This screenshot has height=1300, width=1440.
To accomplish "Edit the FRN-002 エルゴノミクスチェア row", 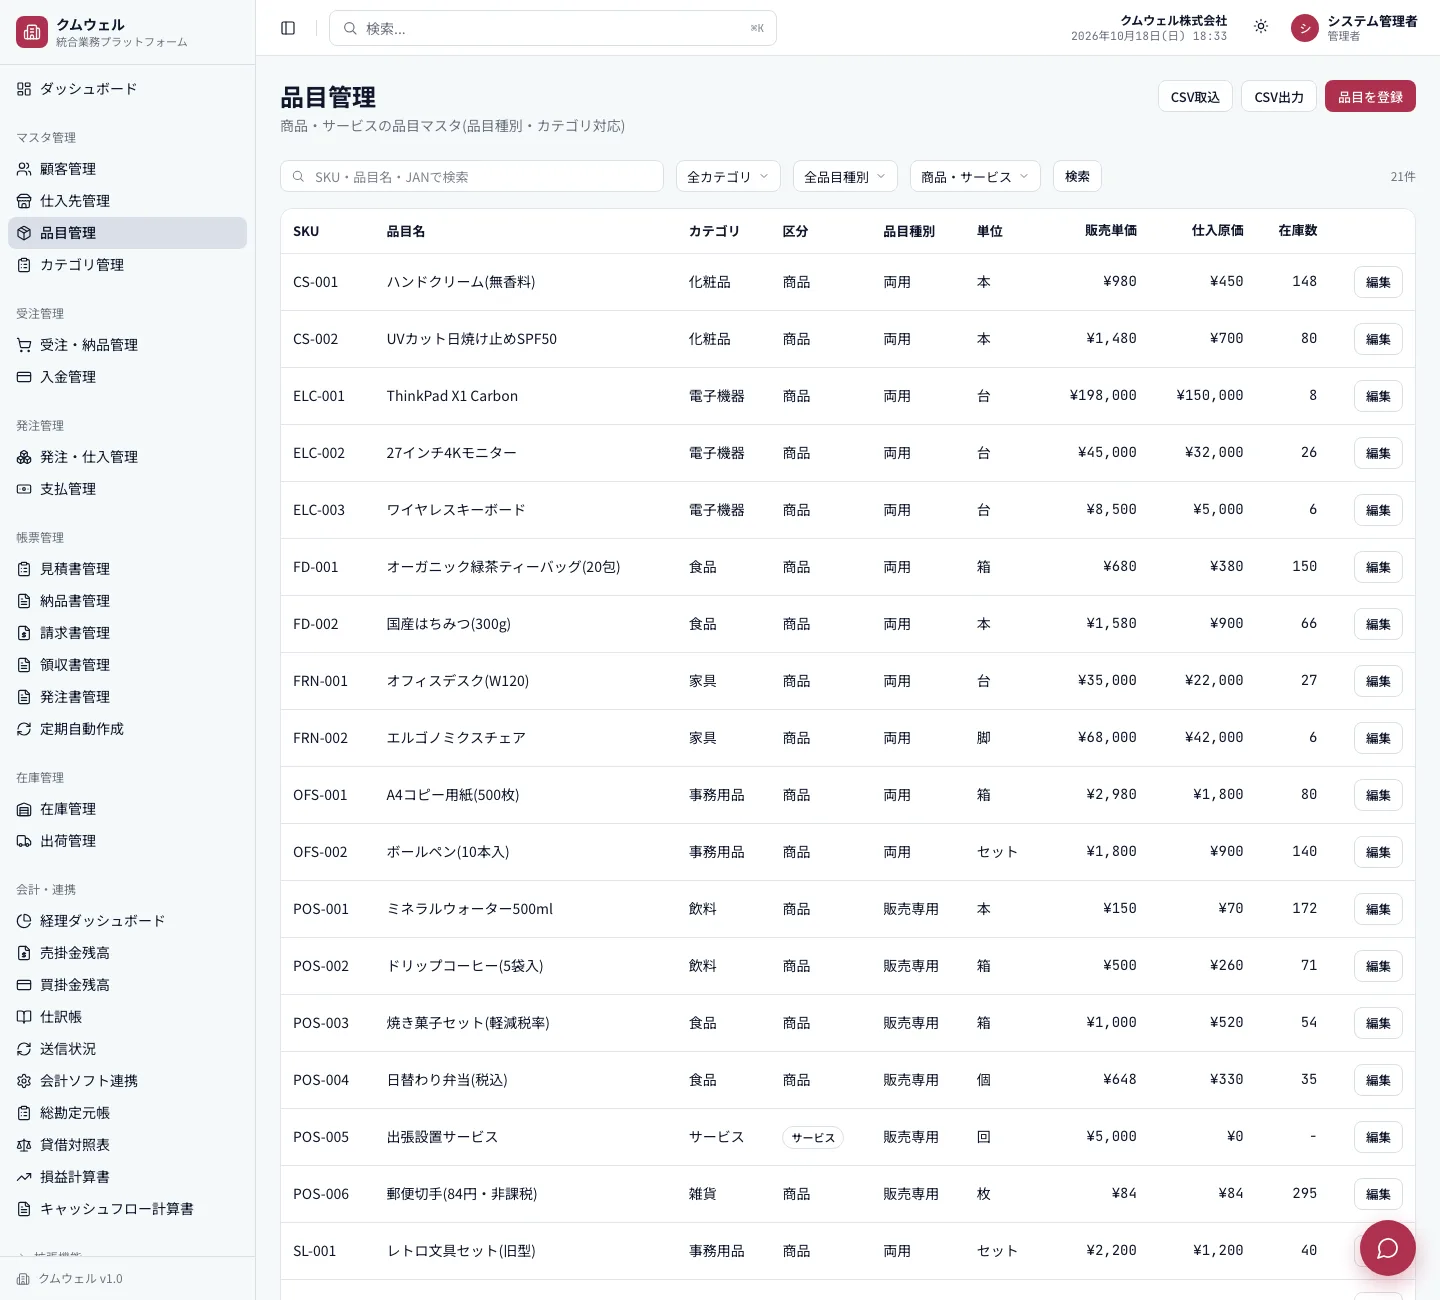I will 1378,738.
